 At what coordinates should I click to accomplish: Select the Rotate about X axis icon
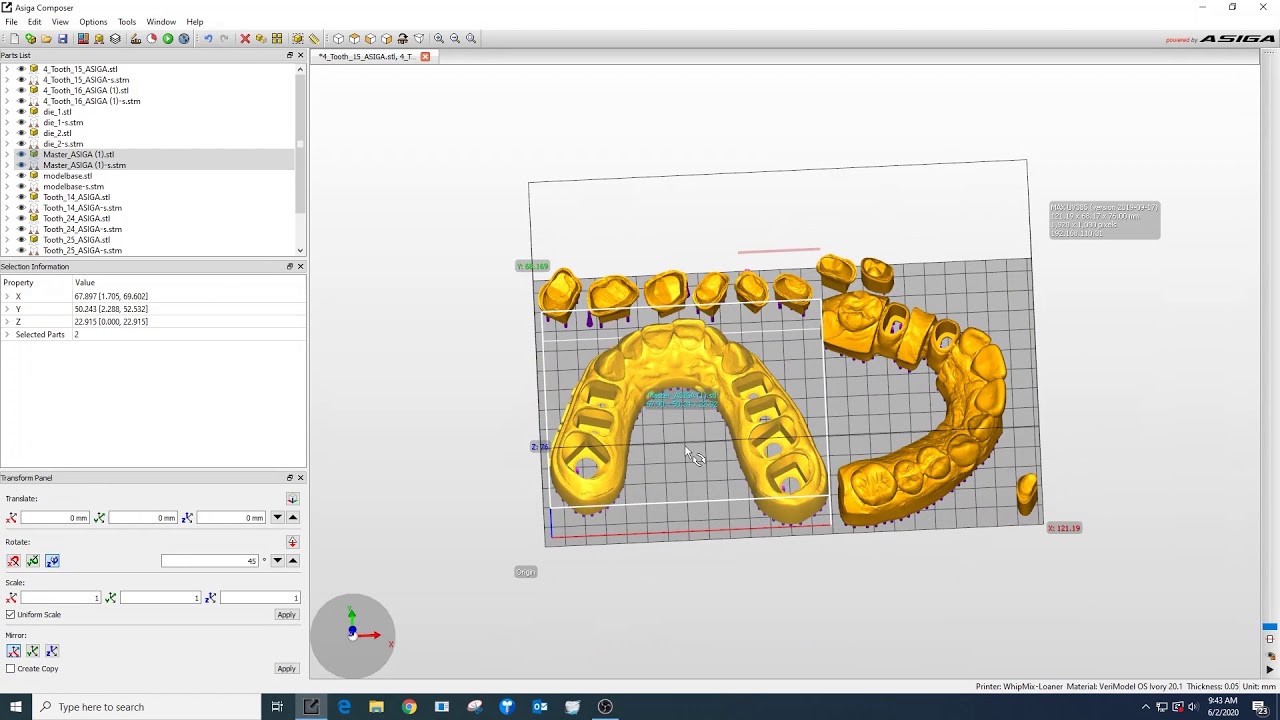pyautogui.click(x=13, y=561)
